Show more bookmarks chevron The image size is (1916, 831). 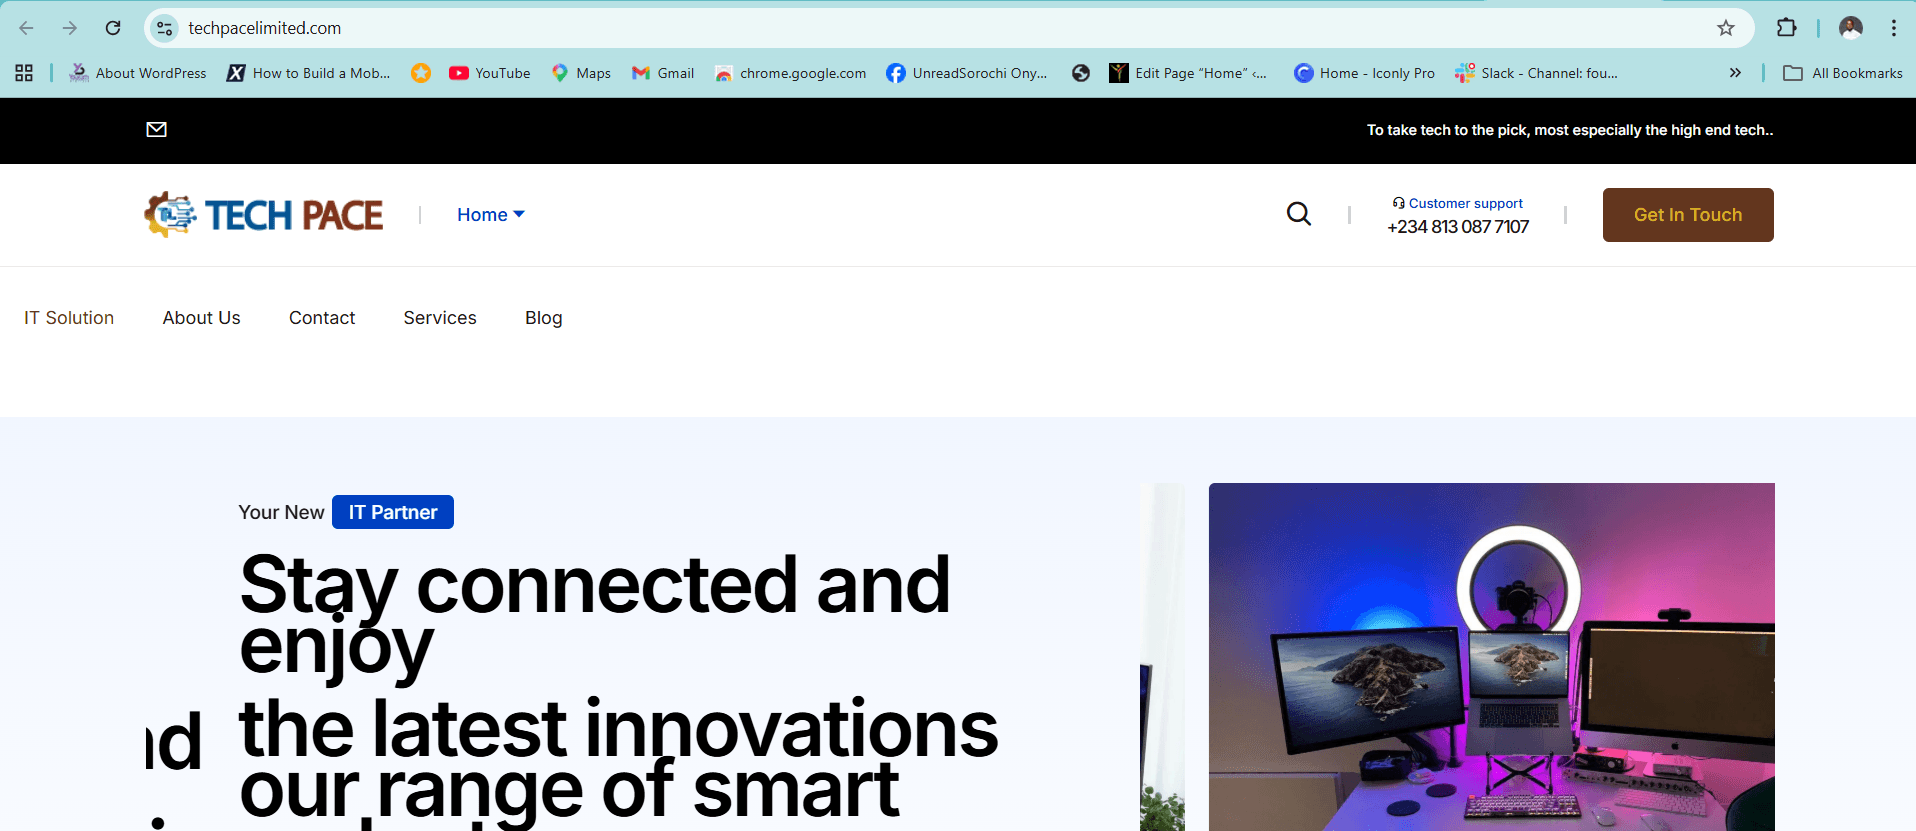[1735, 73]
